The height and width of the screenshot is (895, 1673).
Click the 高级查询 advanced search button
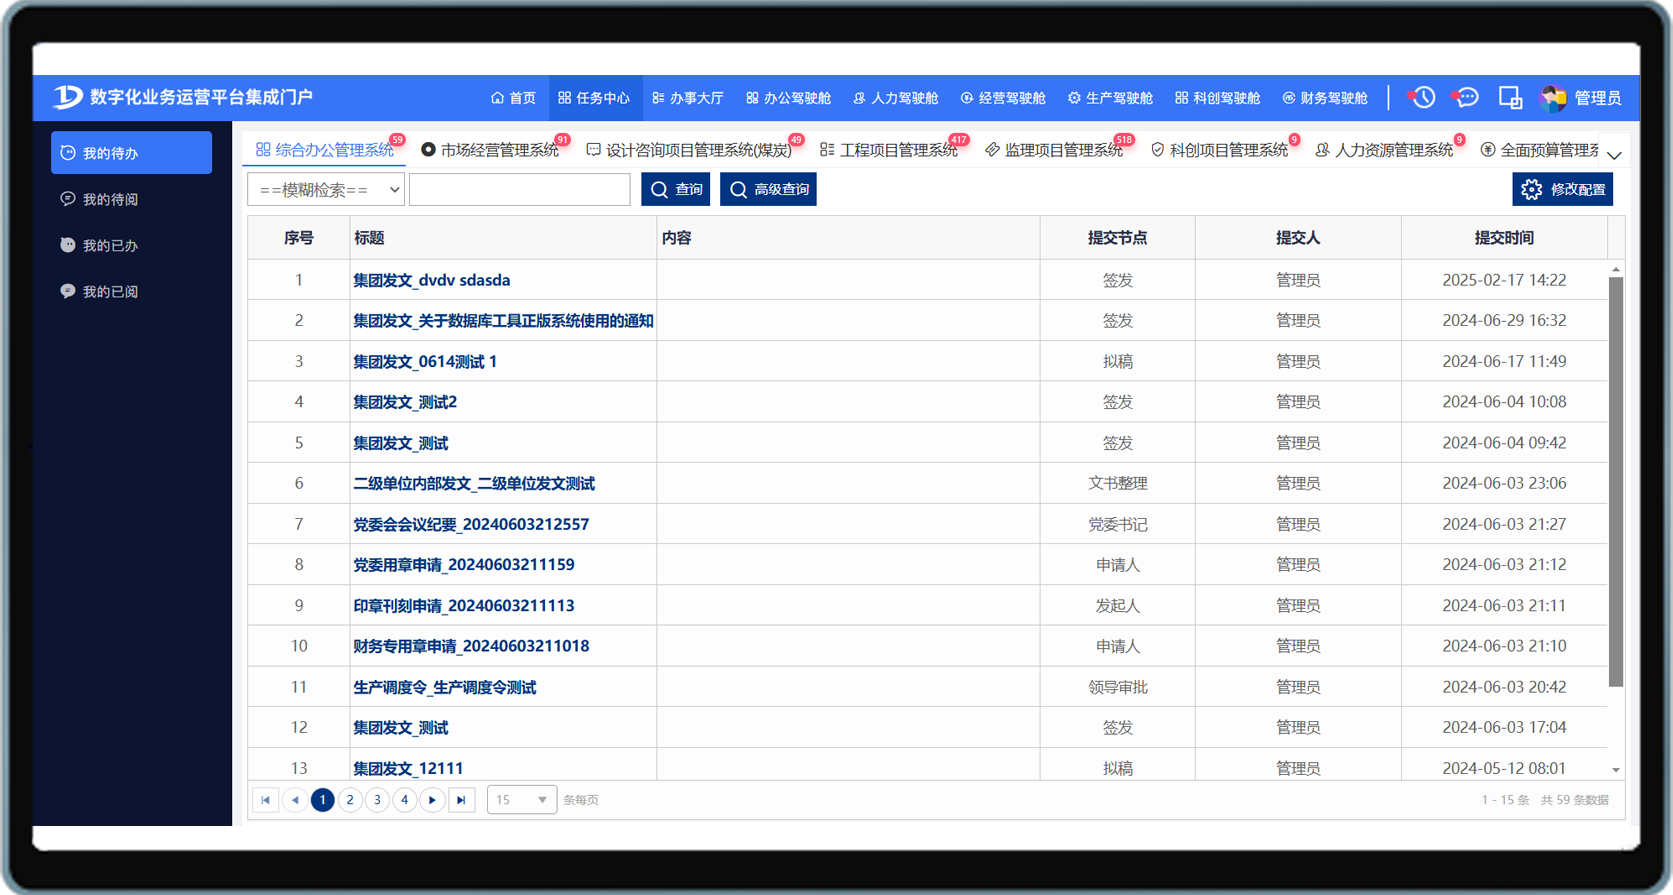pyautogui.click(x=768, y=189)
